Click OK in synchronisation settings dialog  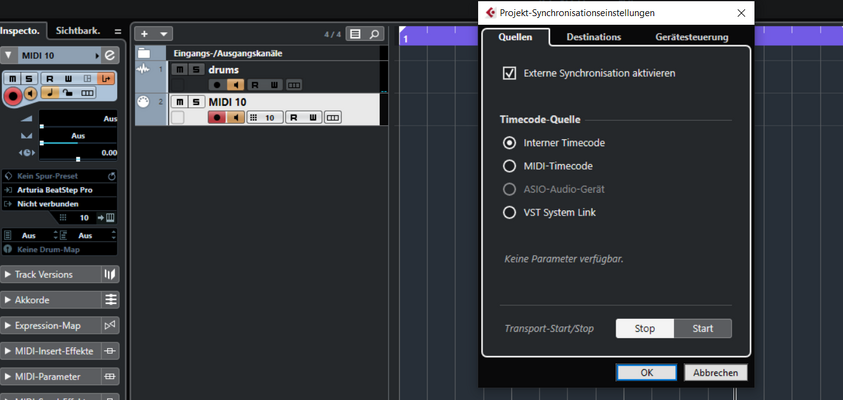click(646, 372)
